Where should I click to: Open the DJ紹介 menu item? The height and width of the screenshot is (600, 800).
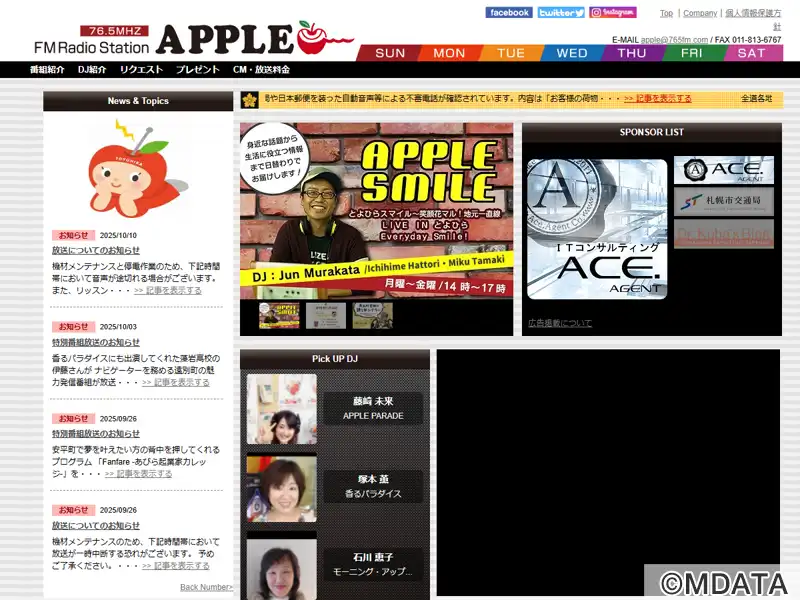pyautogui.click(x=92, y=70)
